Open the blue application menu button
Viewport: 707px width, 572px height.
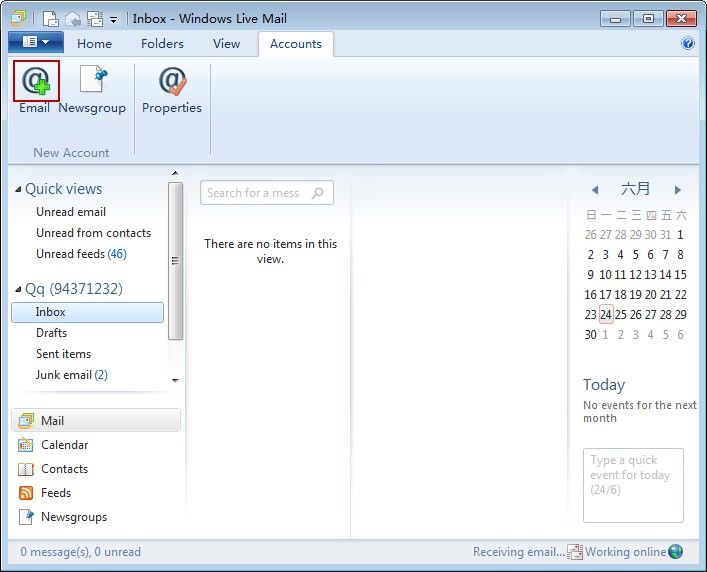pos(36,42)
